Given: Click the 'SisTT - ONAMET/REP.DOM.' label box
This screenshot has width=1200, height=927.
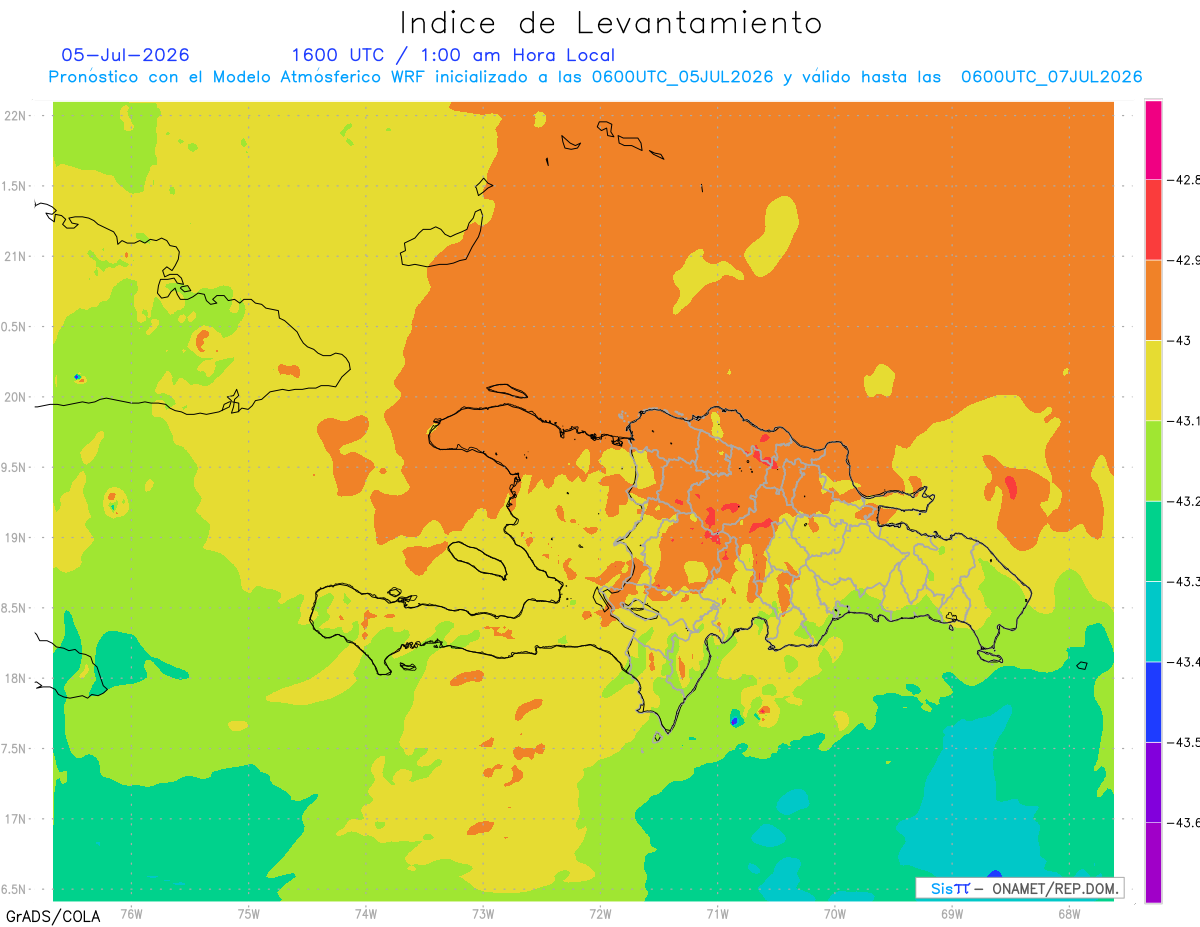Looking at the screenshot, I should pyautogui.click(x=1019, y=888).
